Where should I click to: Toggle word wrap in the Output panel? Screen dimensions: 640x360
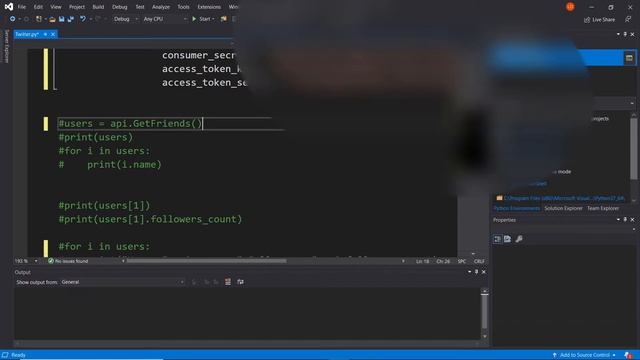pyautogui.click(x=240, y=282)
